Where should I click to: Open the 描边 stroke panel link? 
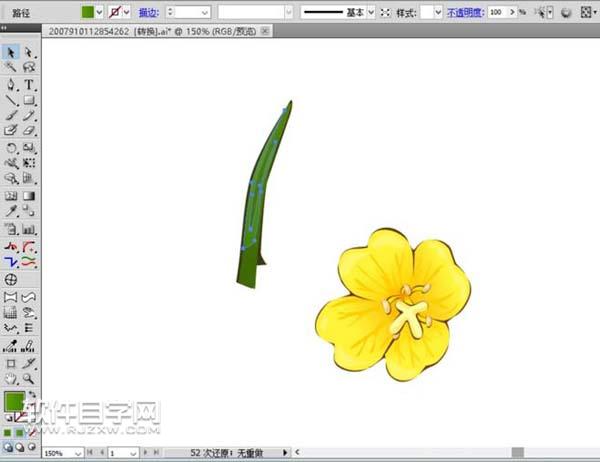(147, 12)
